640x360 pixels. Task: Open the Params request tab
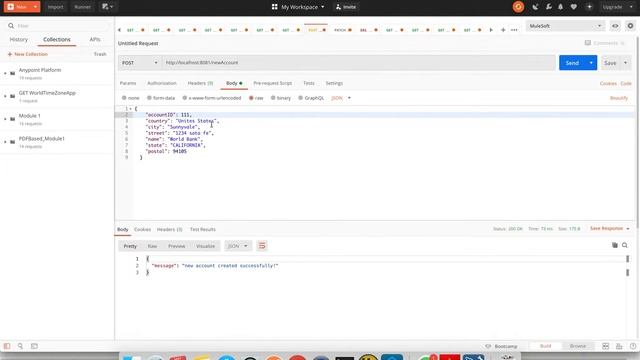coord(128,83)
